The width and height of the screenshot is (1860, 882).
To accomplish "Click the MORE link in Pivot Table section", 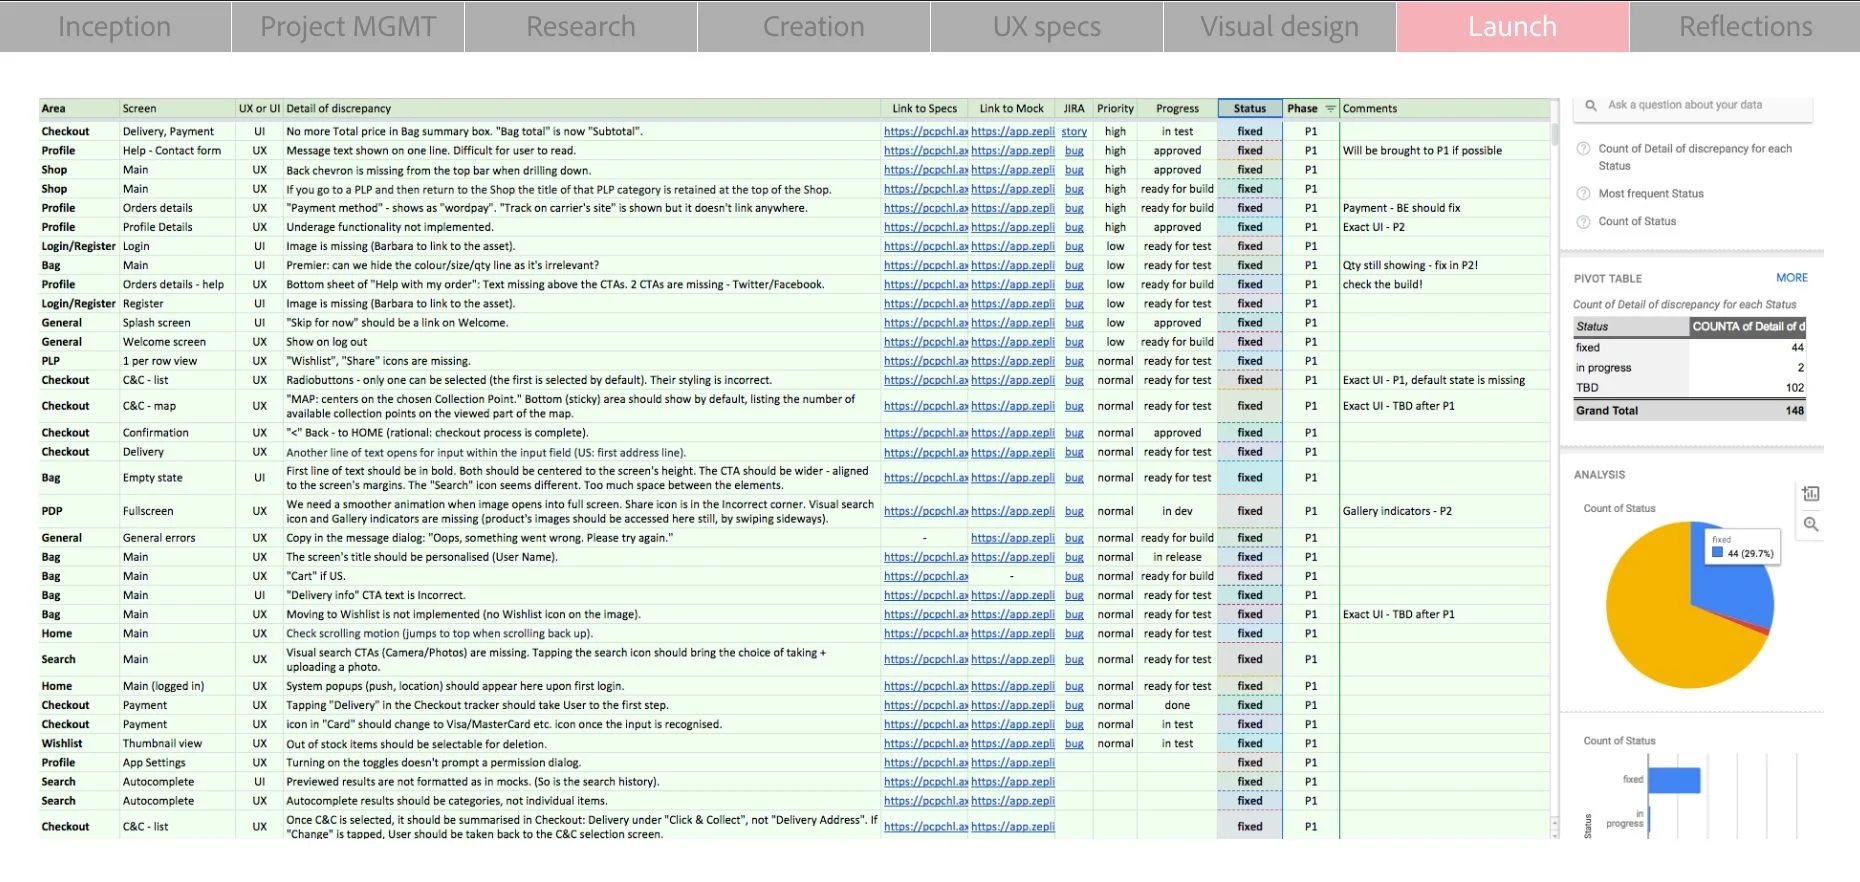I will 1792,278.
